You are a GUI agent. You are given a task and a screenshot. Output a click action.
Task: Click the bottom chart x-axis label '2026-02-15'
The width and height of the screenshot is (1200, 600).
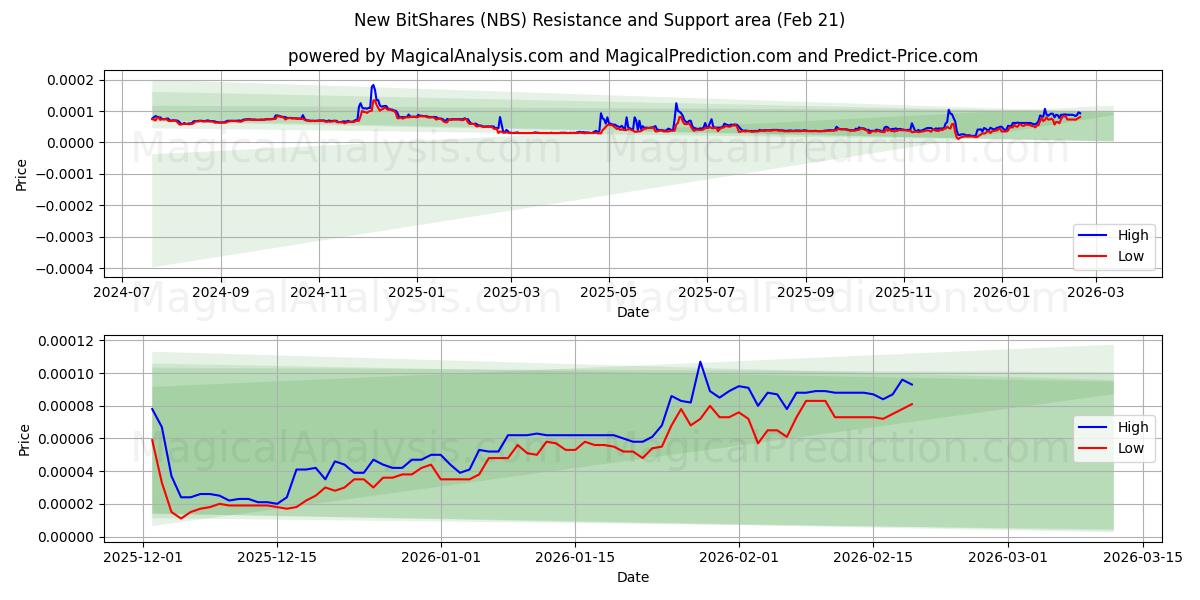pos(873,557)
